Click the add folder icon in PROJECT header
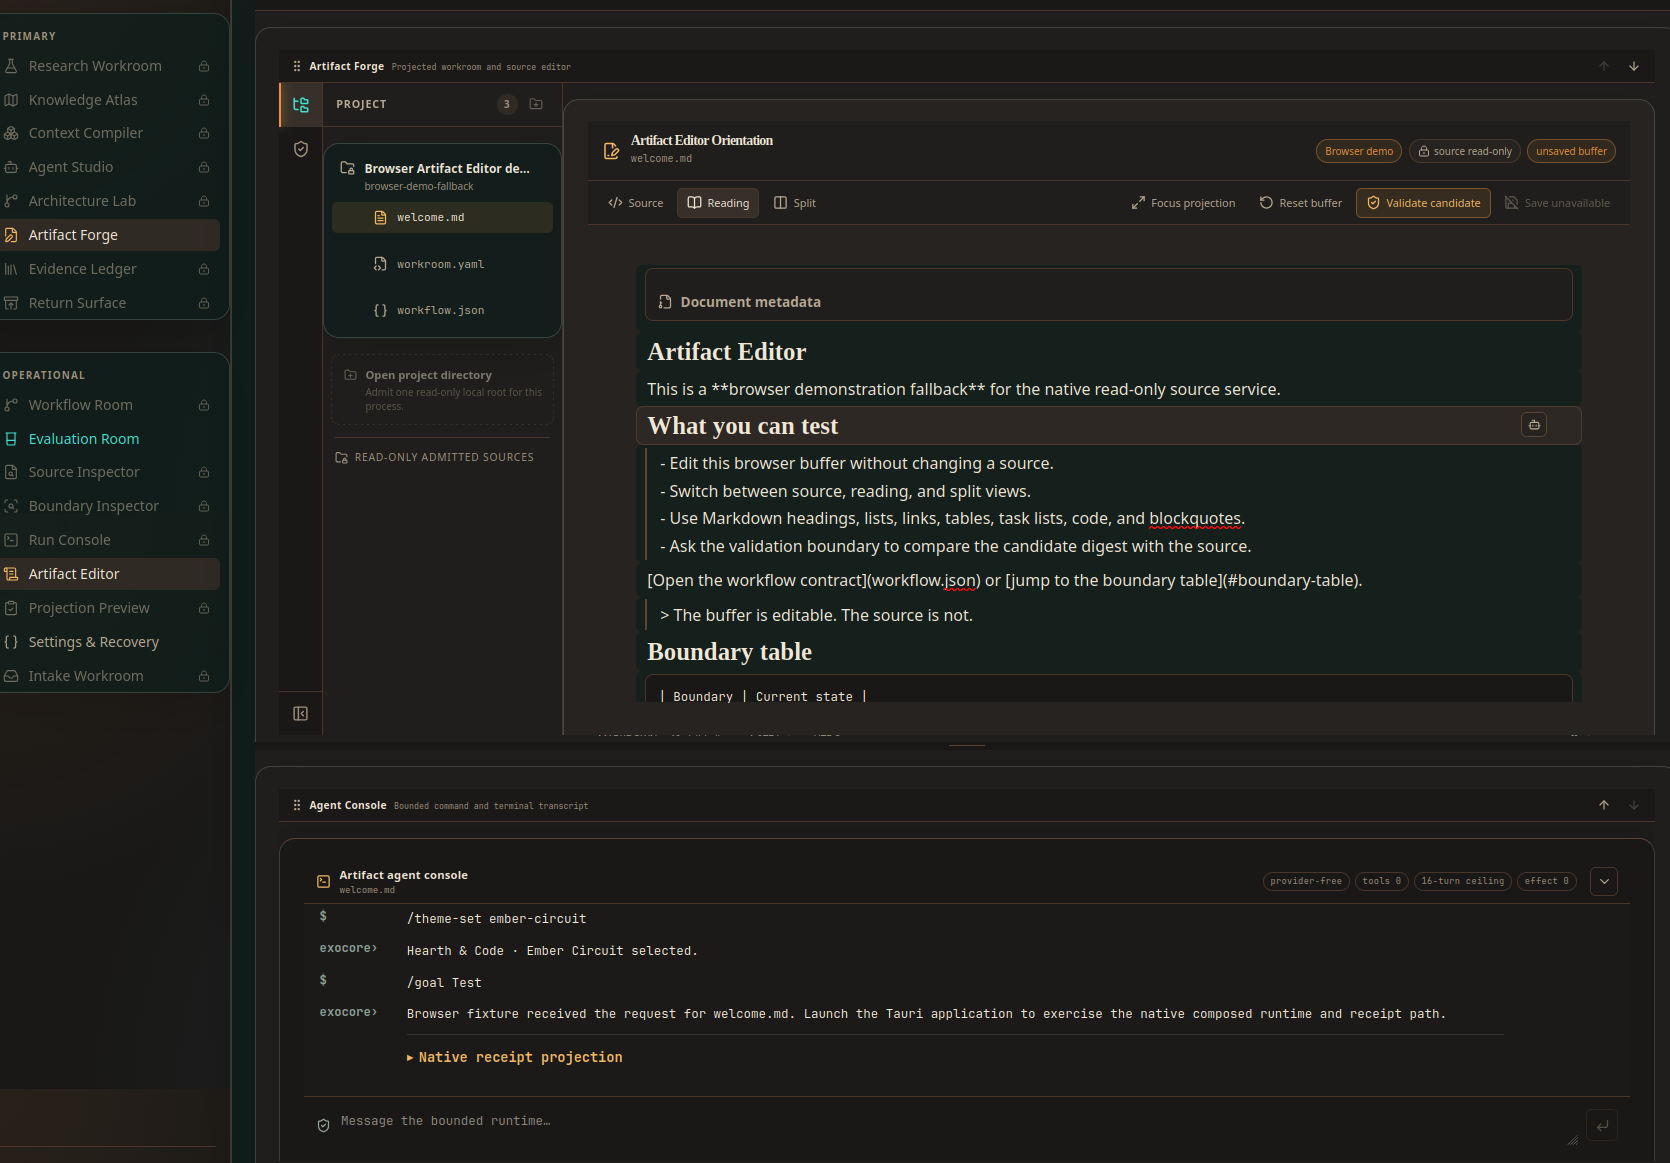 pos(536,104)
